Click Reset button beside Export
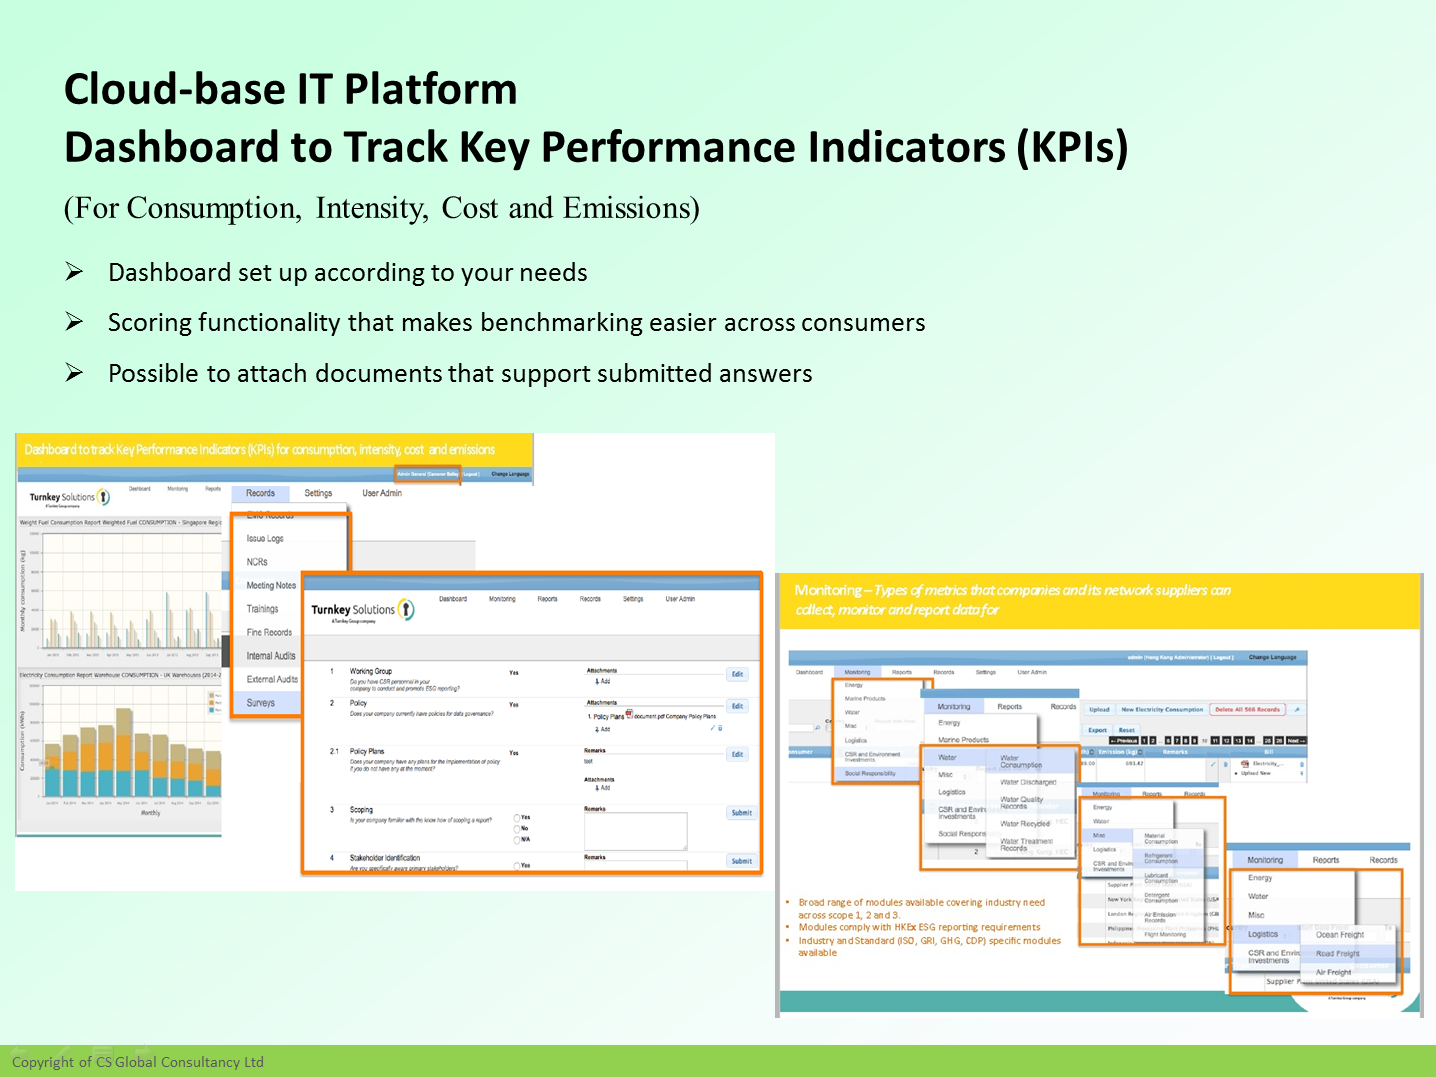This screenshot has width=1436, height=1077. pyautogui.click(x=1127, y=730)
